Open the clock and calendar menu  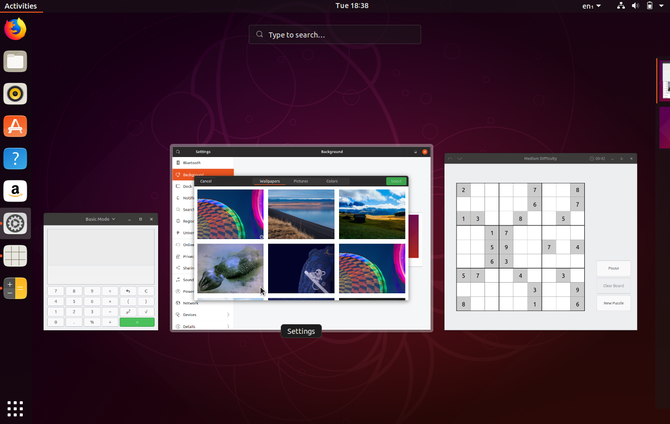click(x=352, y=6)
